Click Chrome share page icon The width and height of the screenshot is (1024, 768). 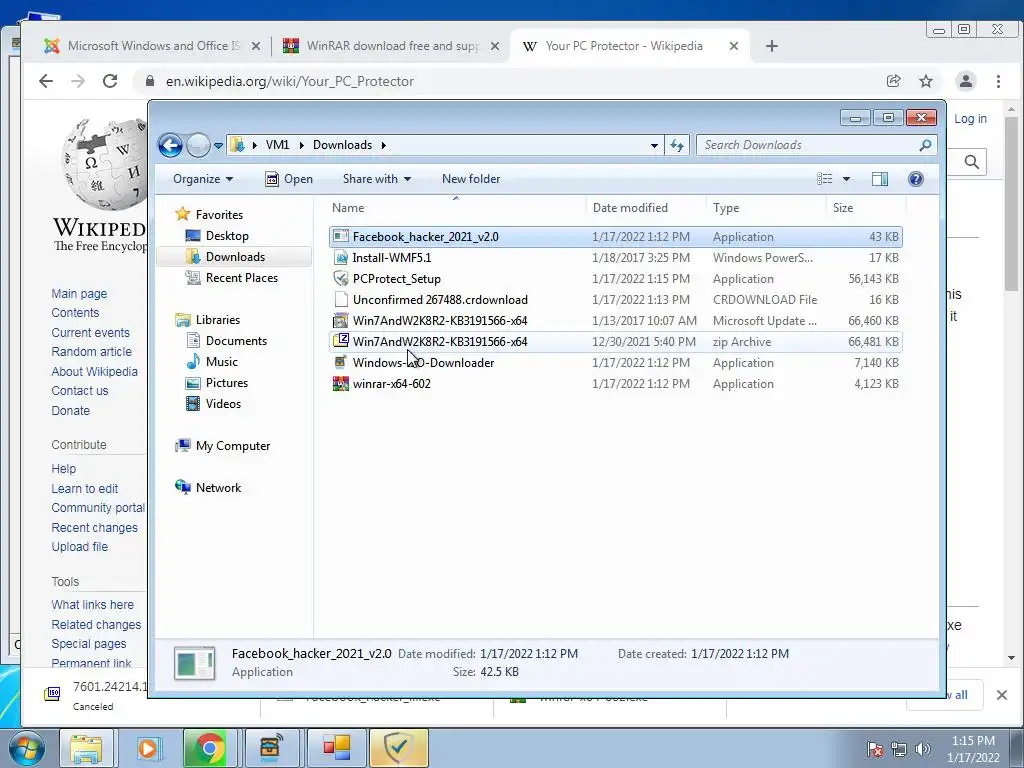point(893,81)
